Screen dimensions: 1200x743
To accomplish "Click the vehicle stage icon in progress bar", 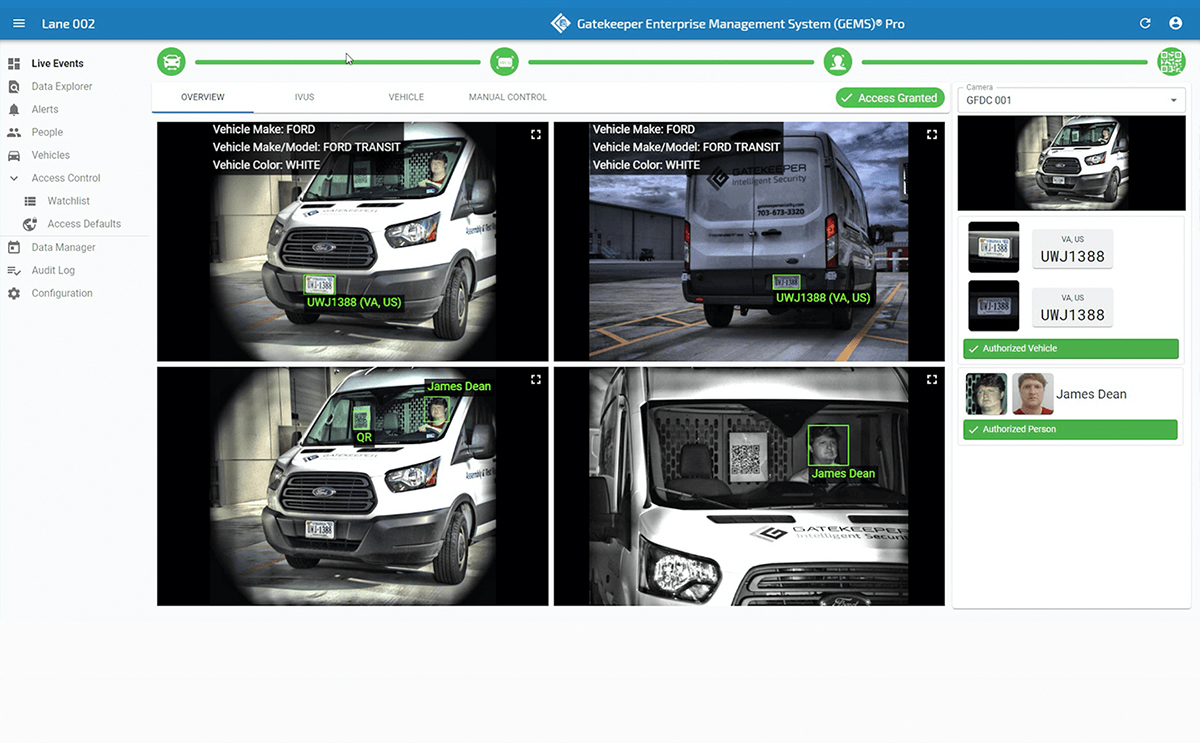I will point(172,62).
